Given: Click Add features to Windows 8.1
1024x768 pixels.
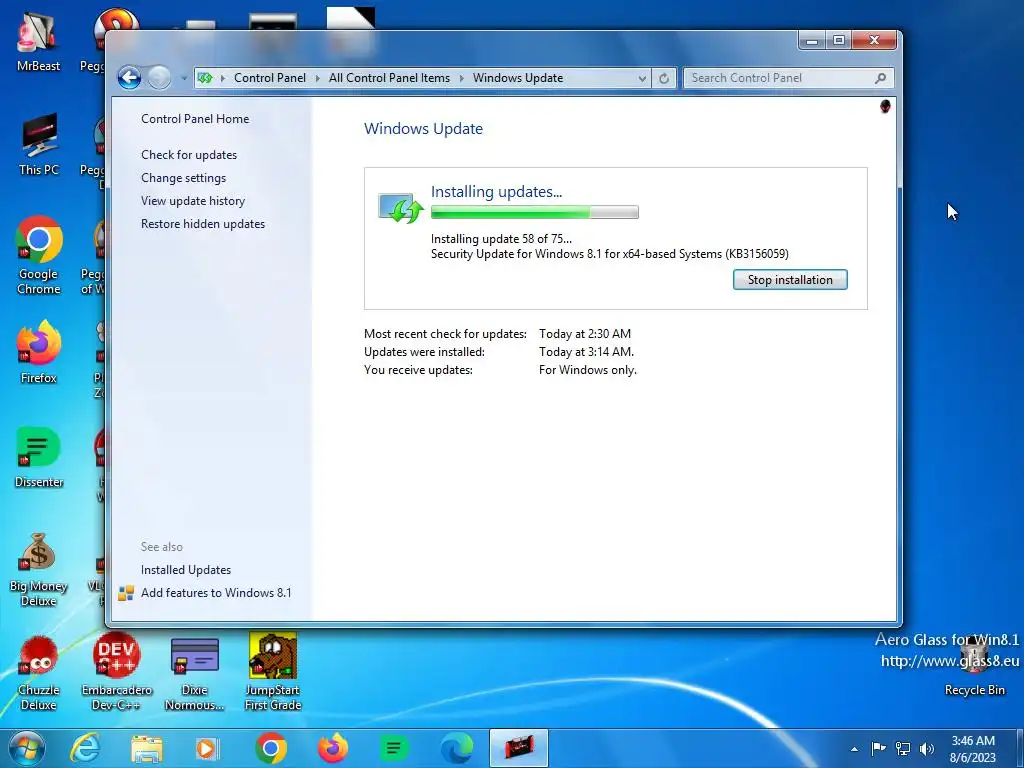Looking at the screenshot, I should [216, 592].
